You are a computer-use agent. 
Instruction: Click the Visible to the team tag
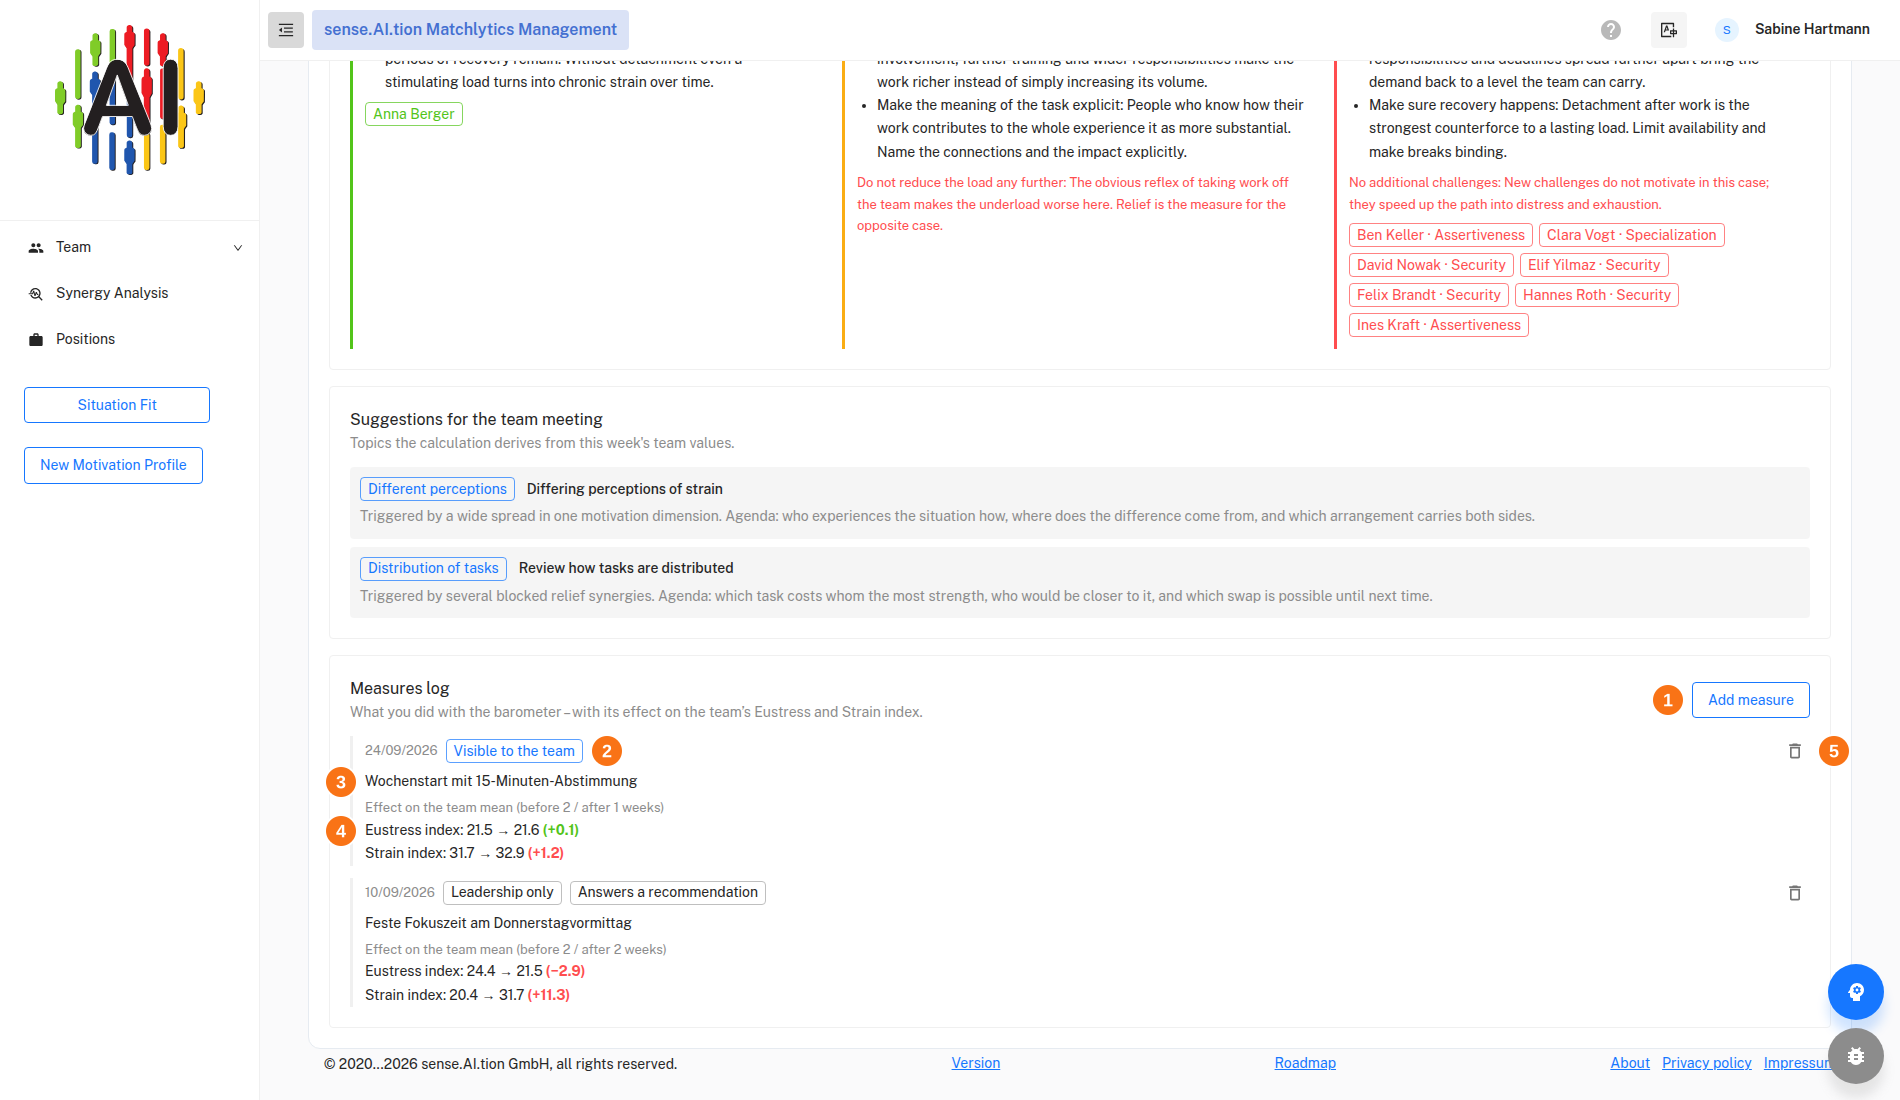click(x=514, y=751)
